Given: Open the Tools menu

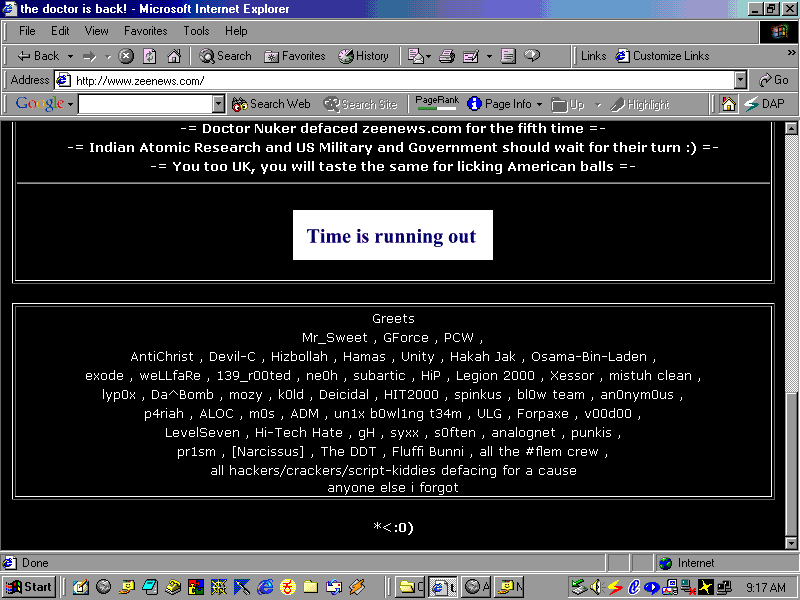Looking at the screenshot, I should [196, 31].
